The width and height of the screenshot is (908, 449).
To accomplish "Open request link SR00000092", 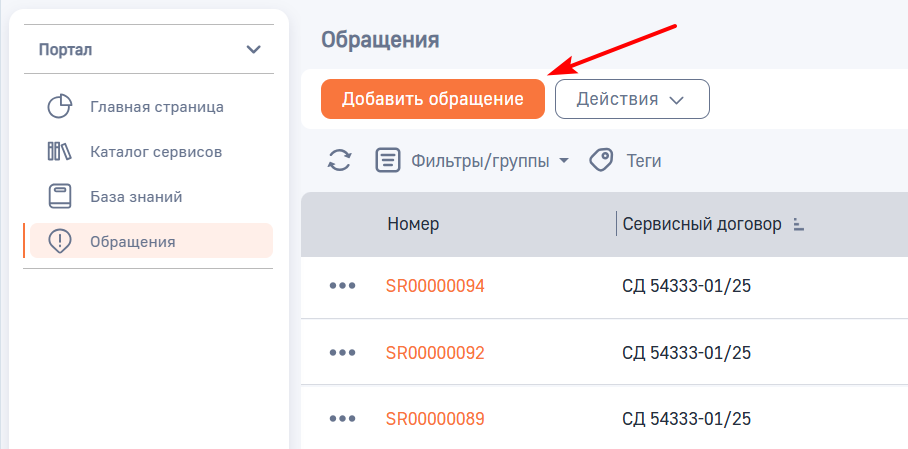I will coord(435,353).
